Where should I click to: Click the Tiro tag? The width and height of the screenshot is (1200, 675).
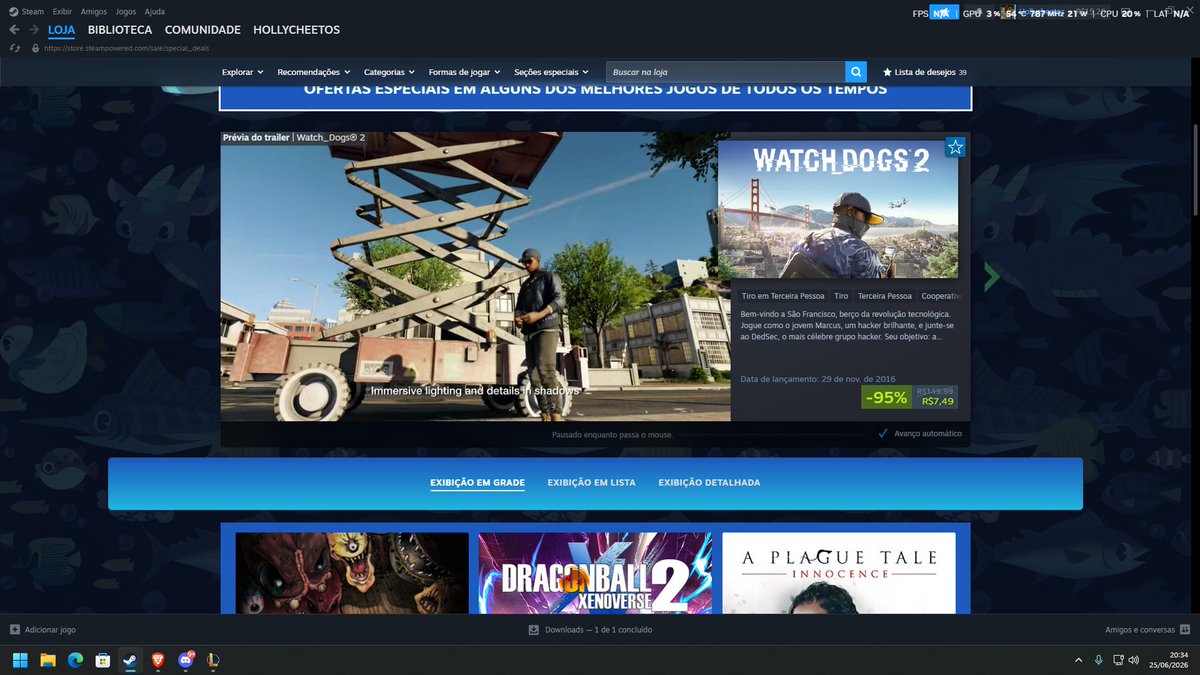(x=841, y=296)
